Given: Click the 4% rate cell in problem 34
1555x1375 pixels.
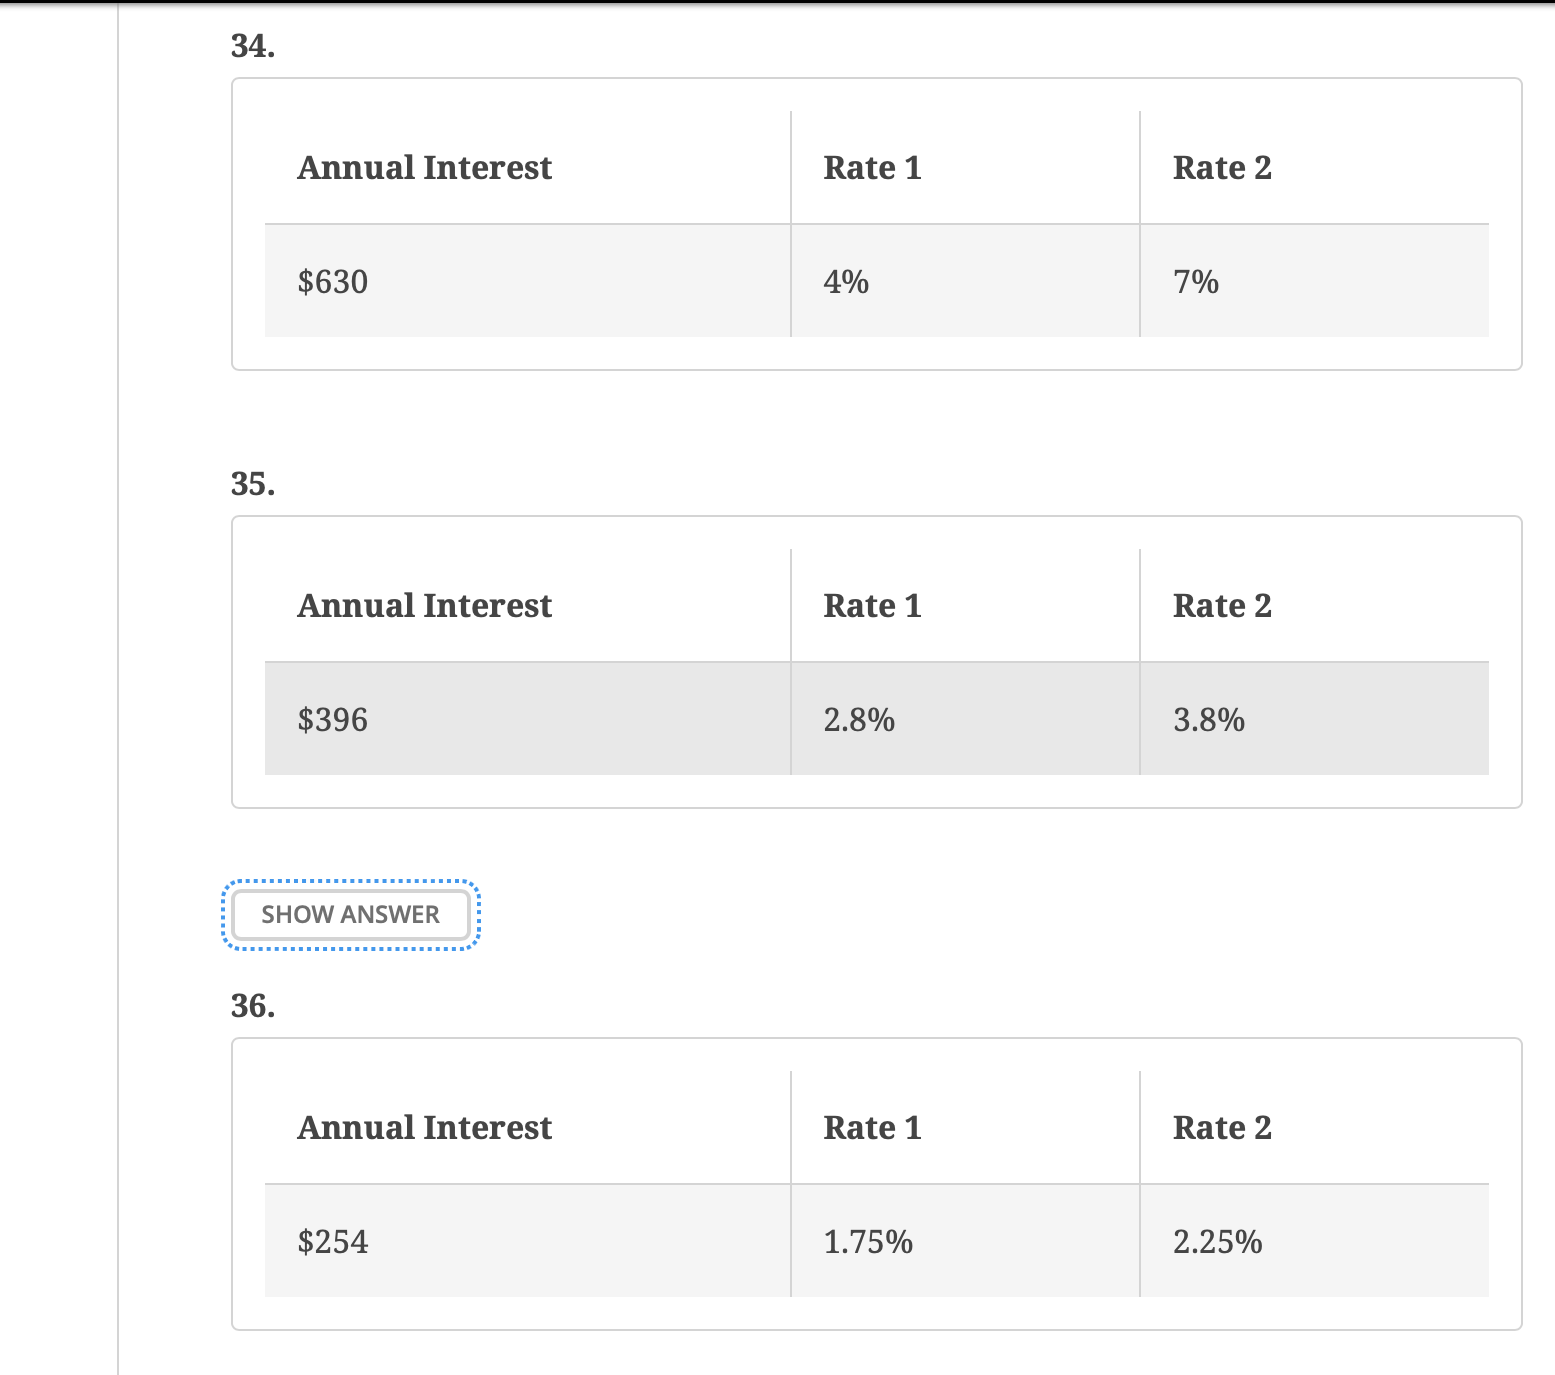Looking at the screenshot, I should click(x=965, y=281).
